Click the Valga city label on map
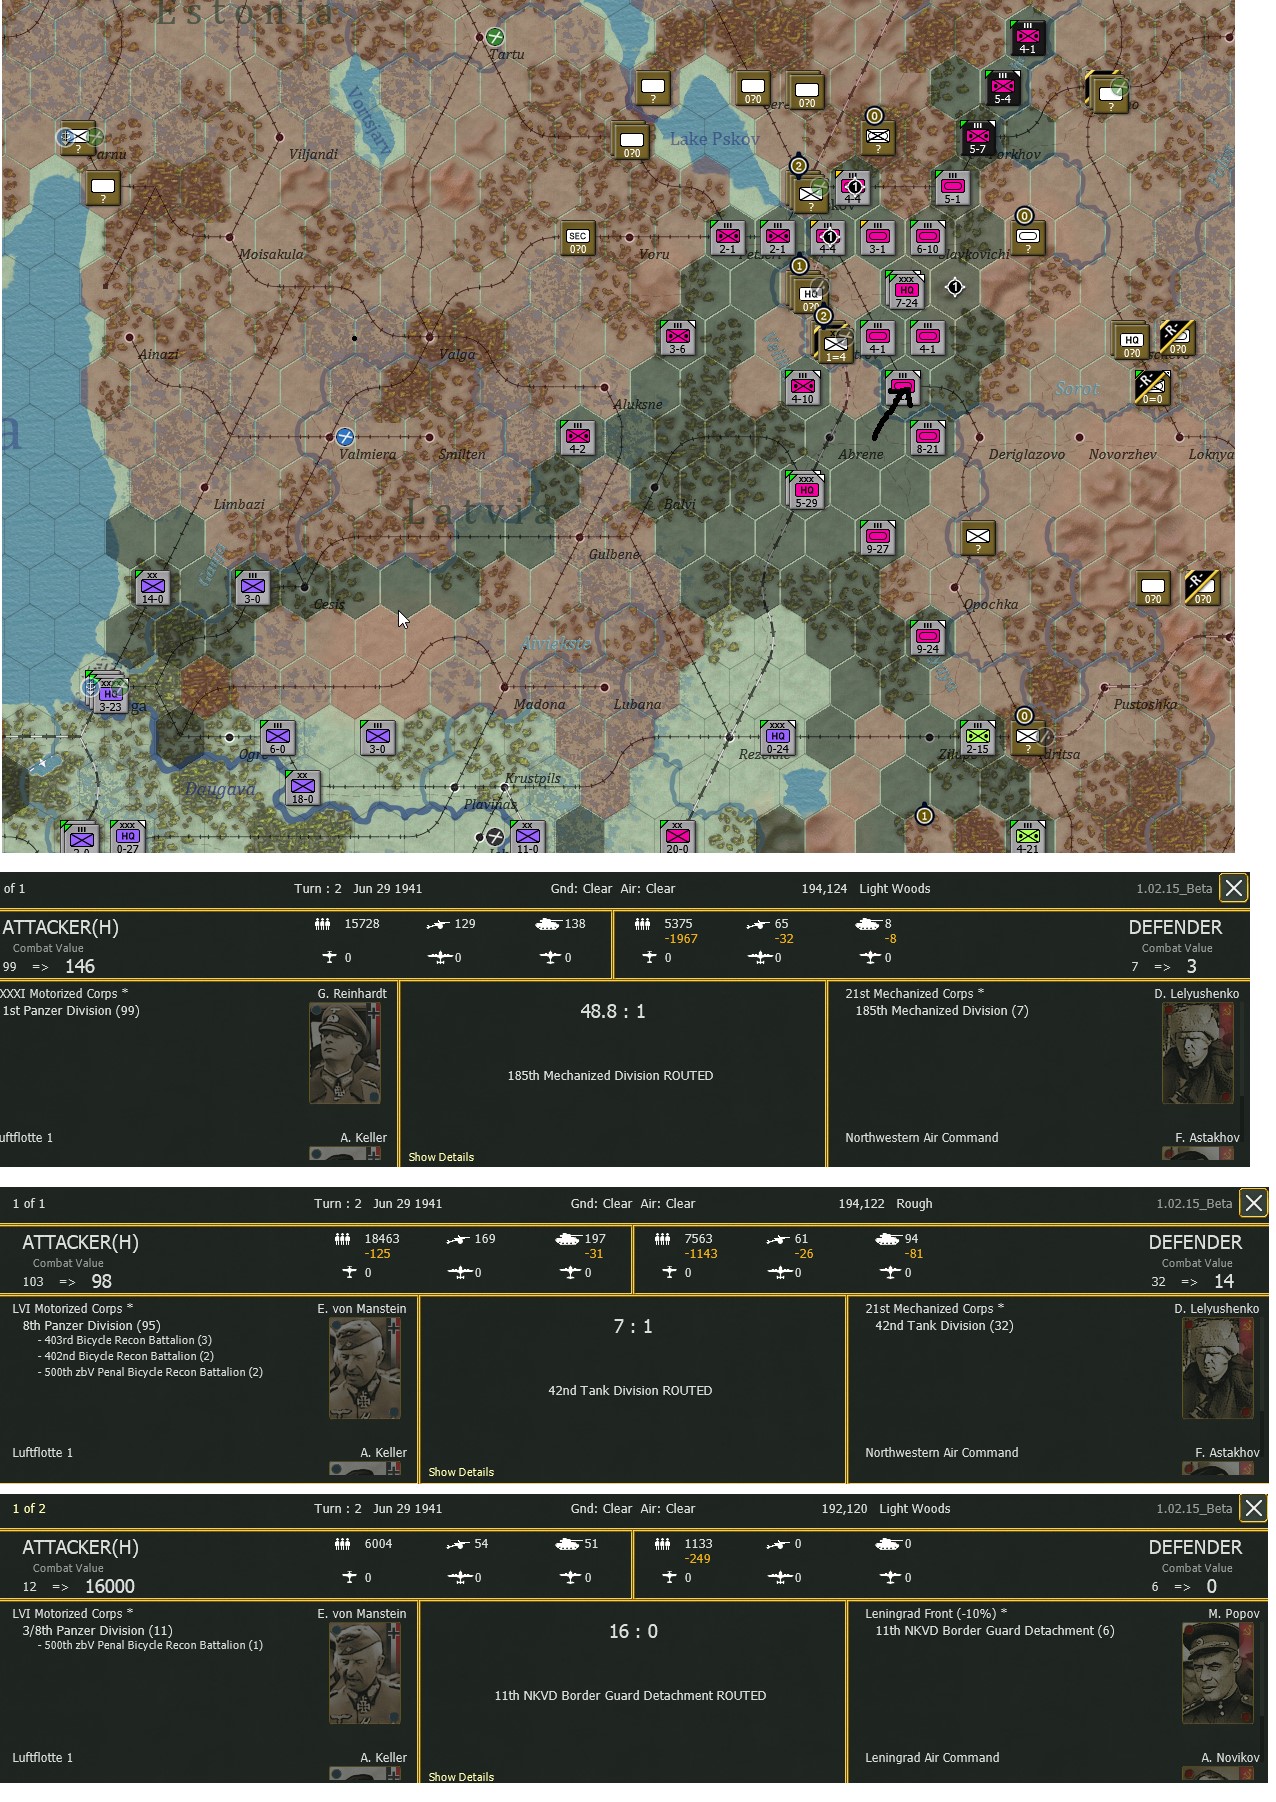 pyautogui.click(x=457, y=354)
